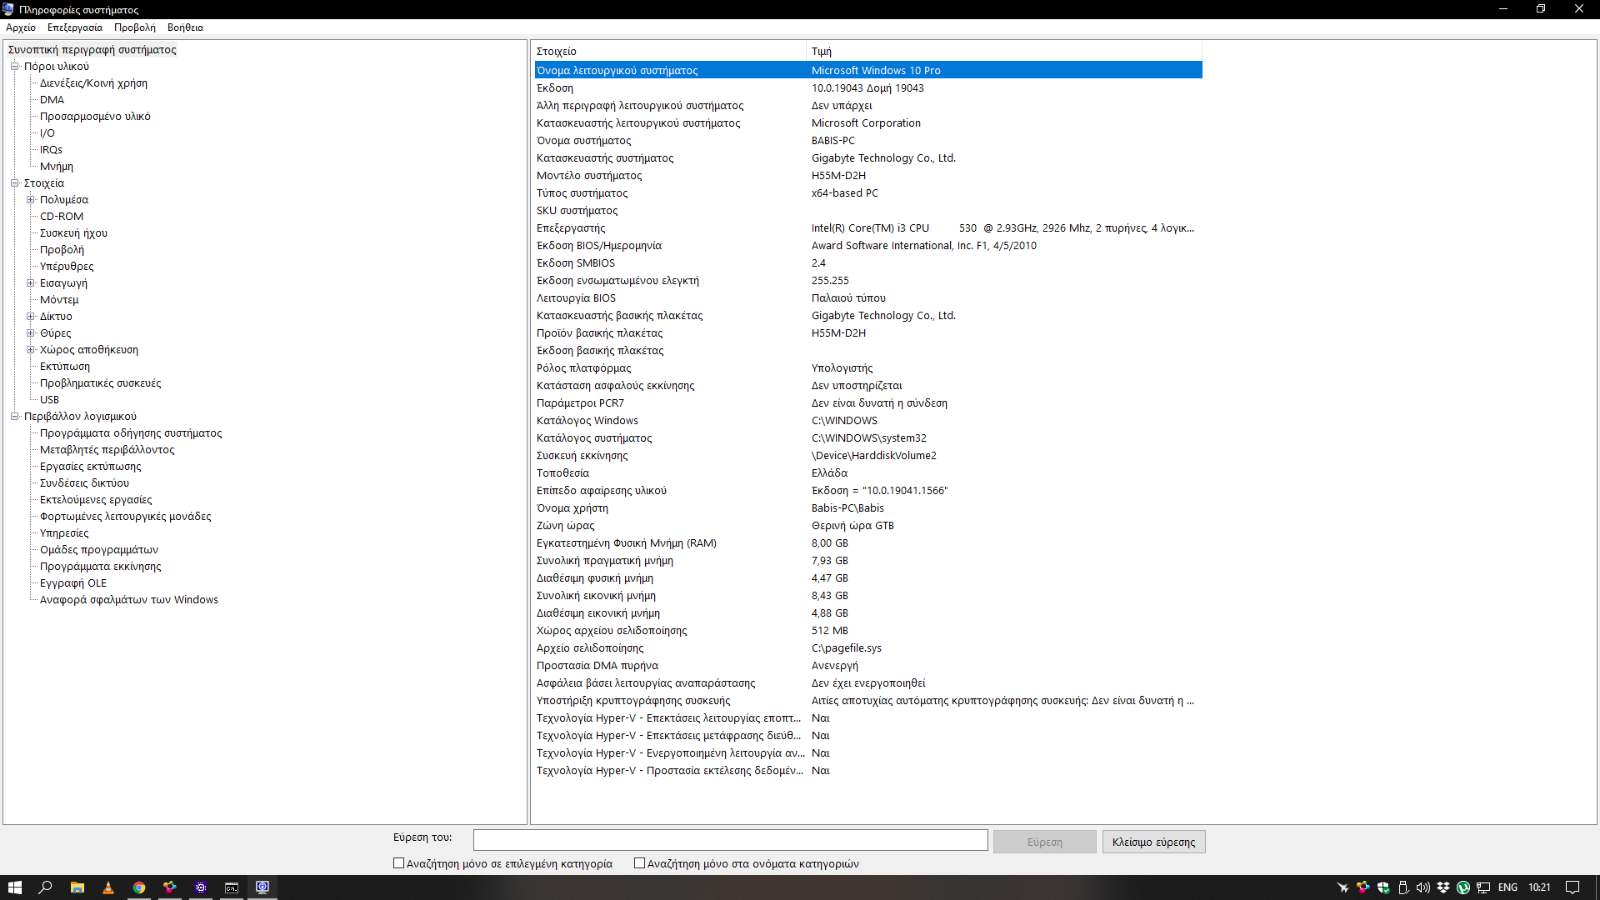
Task: Click the System Information title bar icon
Action: tap(8, 9)
